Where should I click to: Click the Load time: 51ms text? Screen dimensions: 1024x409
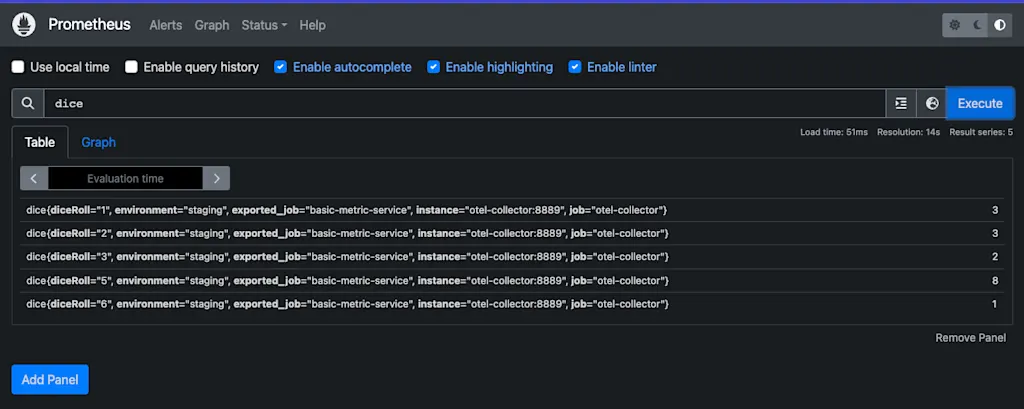coord(834,132)
